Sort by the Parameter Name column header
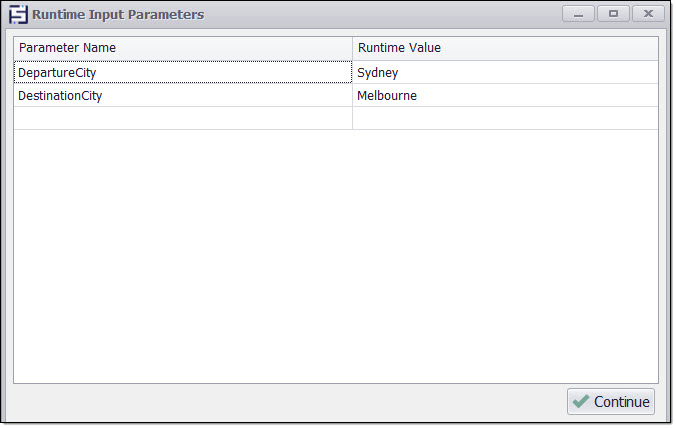 pos(183,48)
